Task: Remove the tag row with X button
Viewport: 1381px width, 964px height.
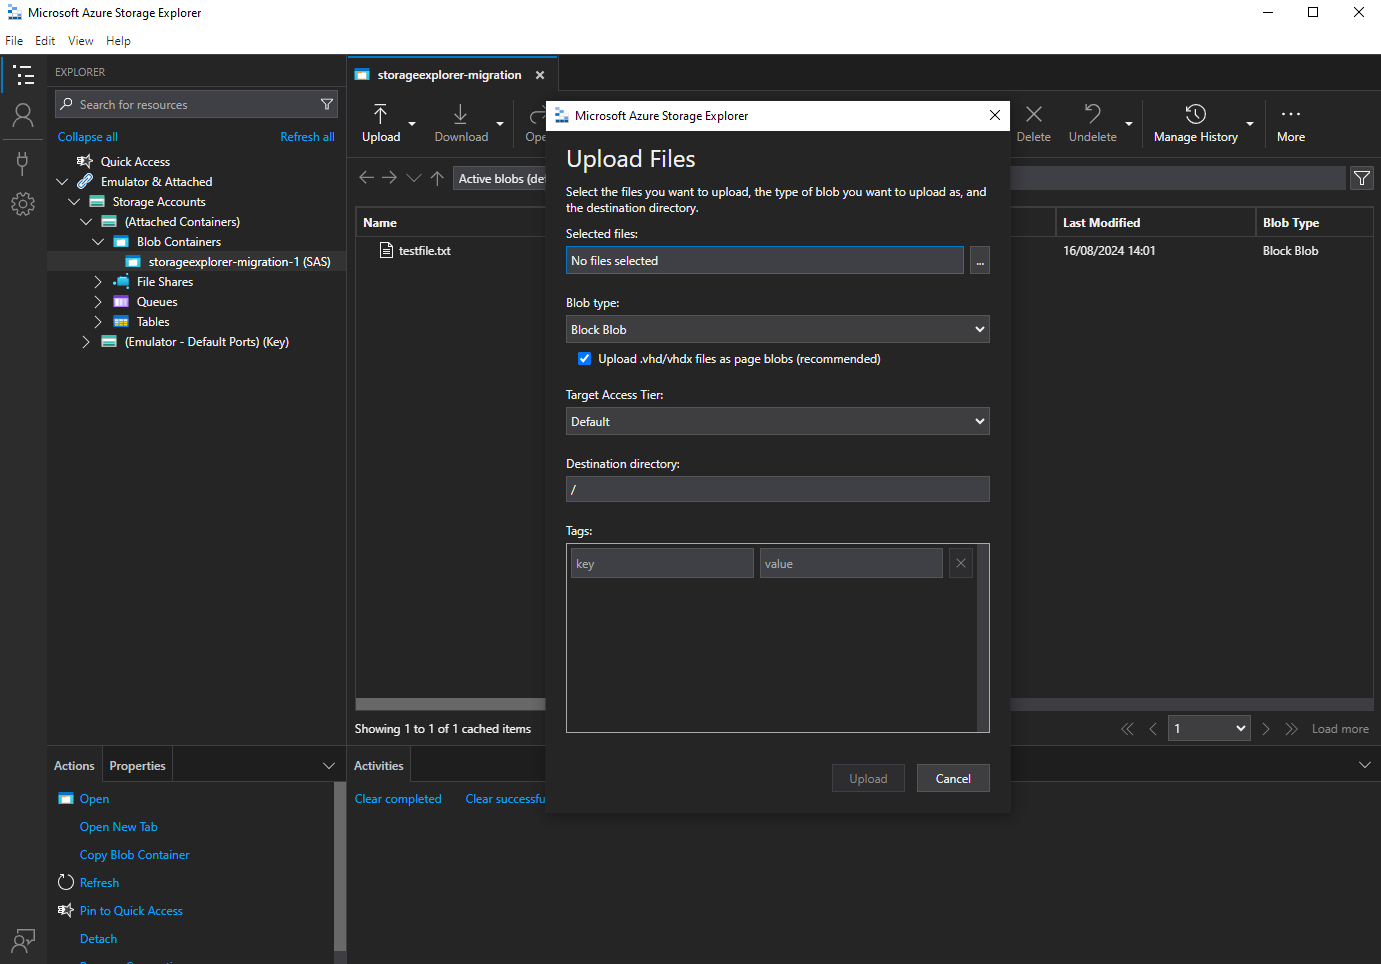Action: click(961, 563)
